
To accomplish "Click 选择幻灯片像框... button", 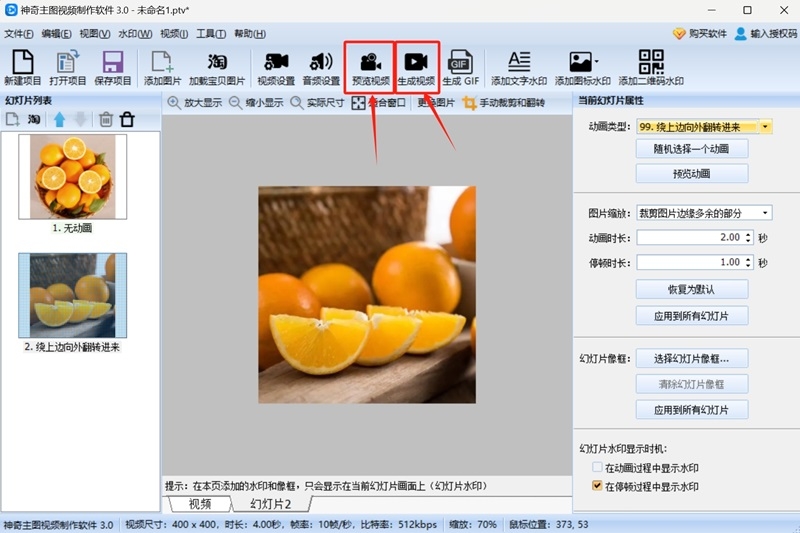I will click(x=692, y=359).
